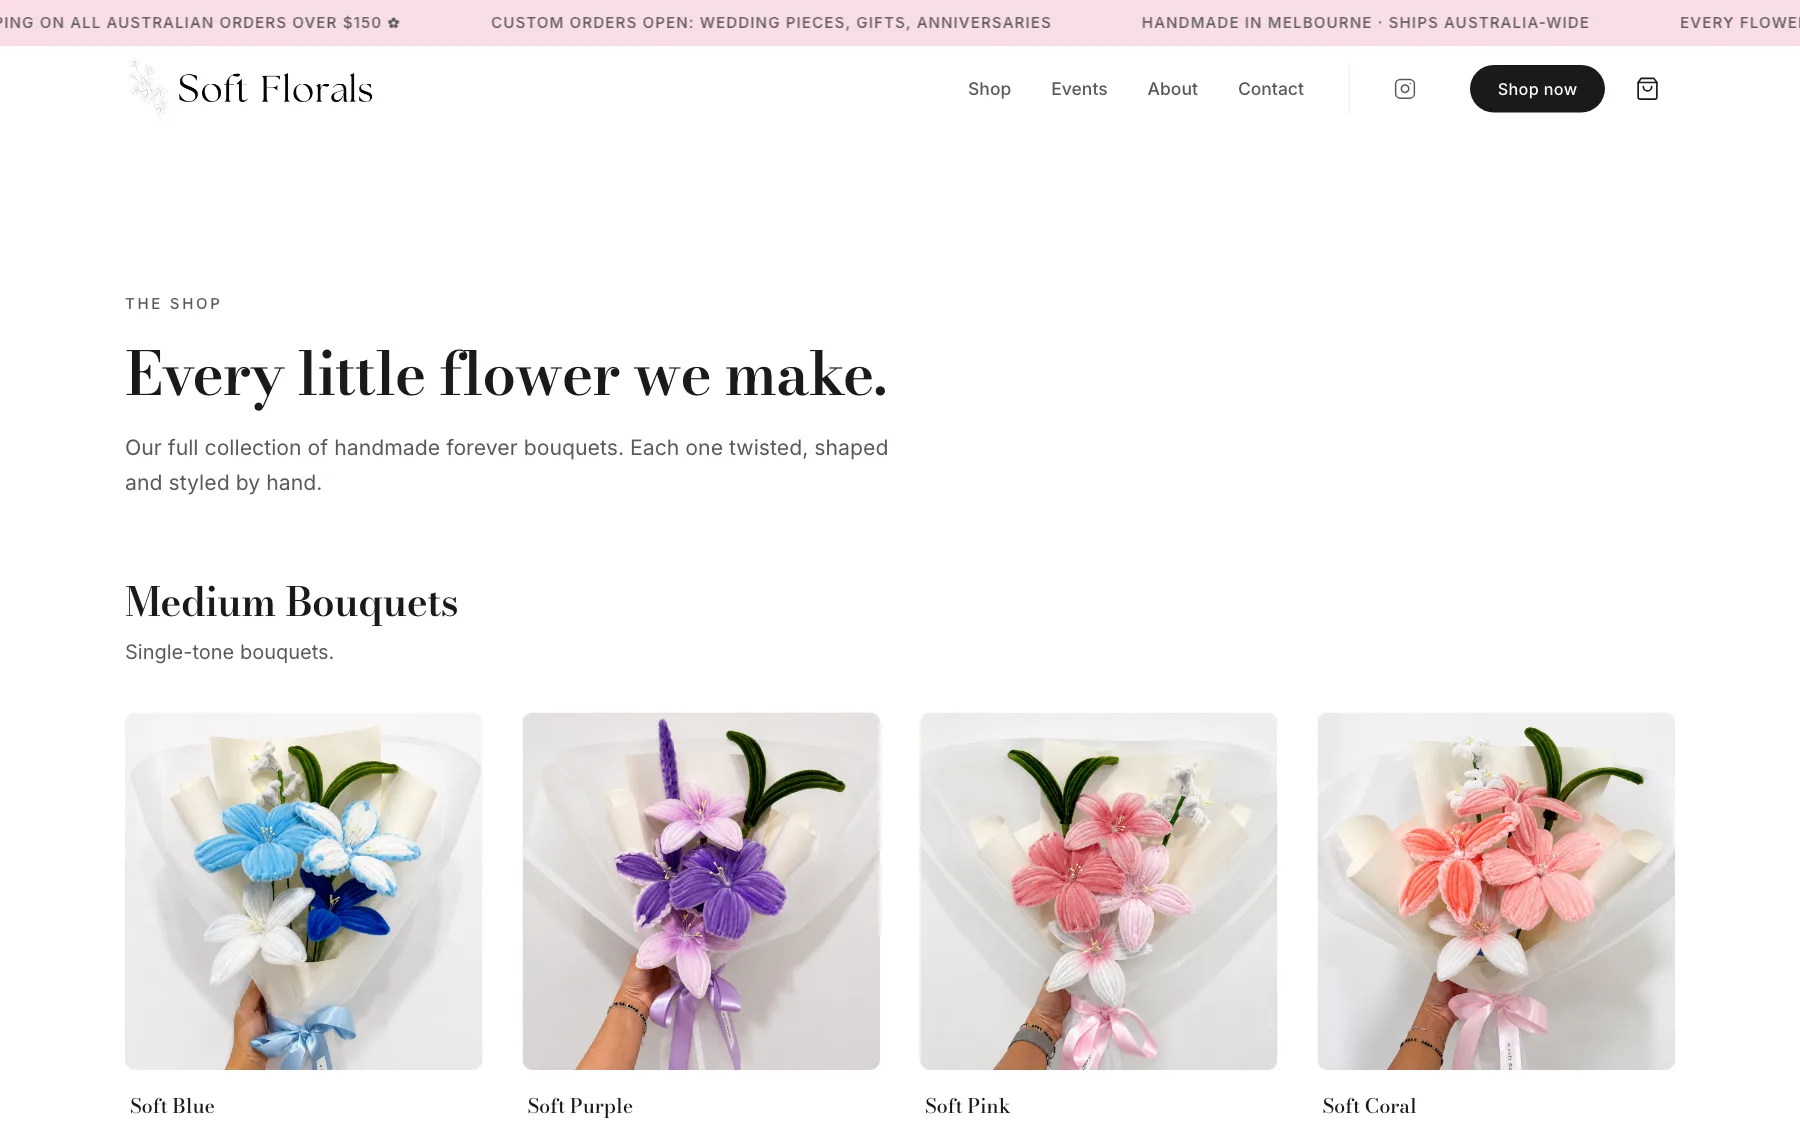Image resolution: width=1800 pixels, height=1125 pixels.
Task: Open the Soft Pink bouquet photo
Action: click(x=1098, y=891)
